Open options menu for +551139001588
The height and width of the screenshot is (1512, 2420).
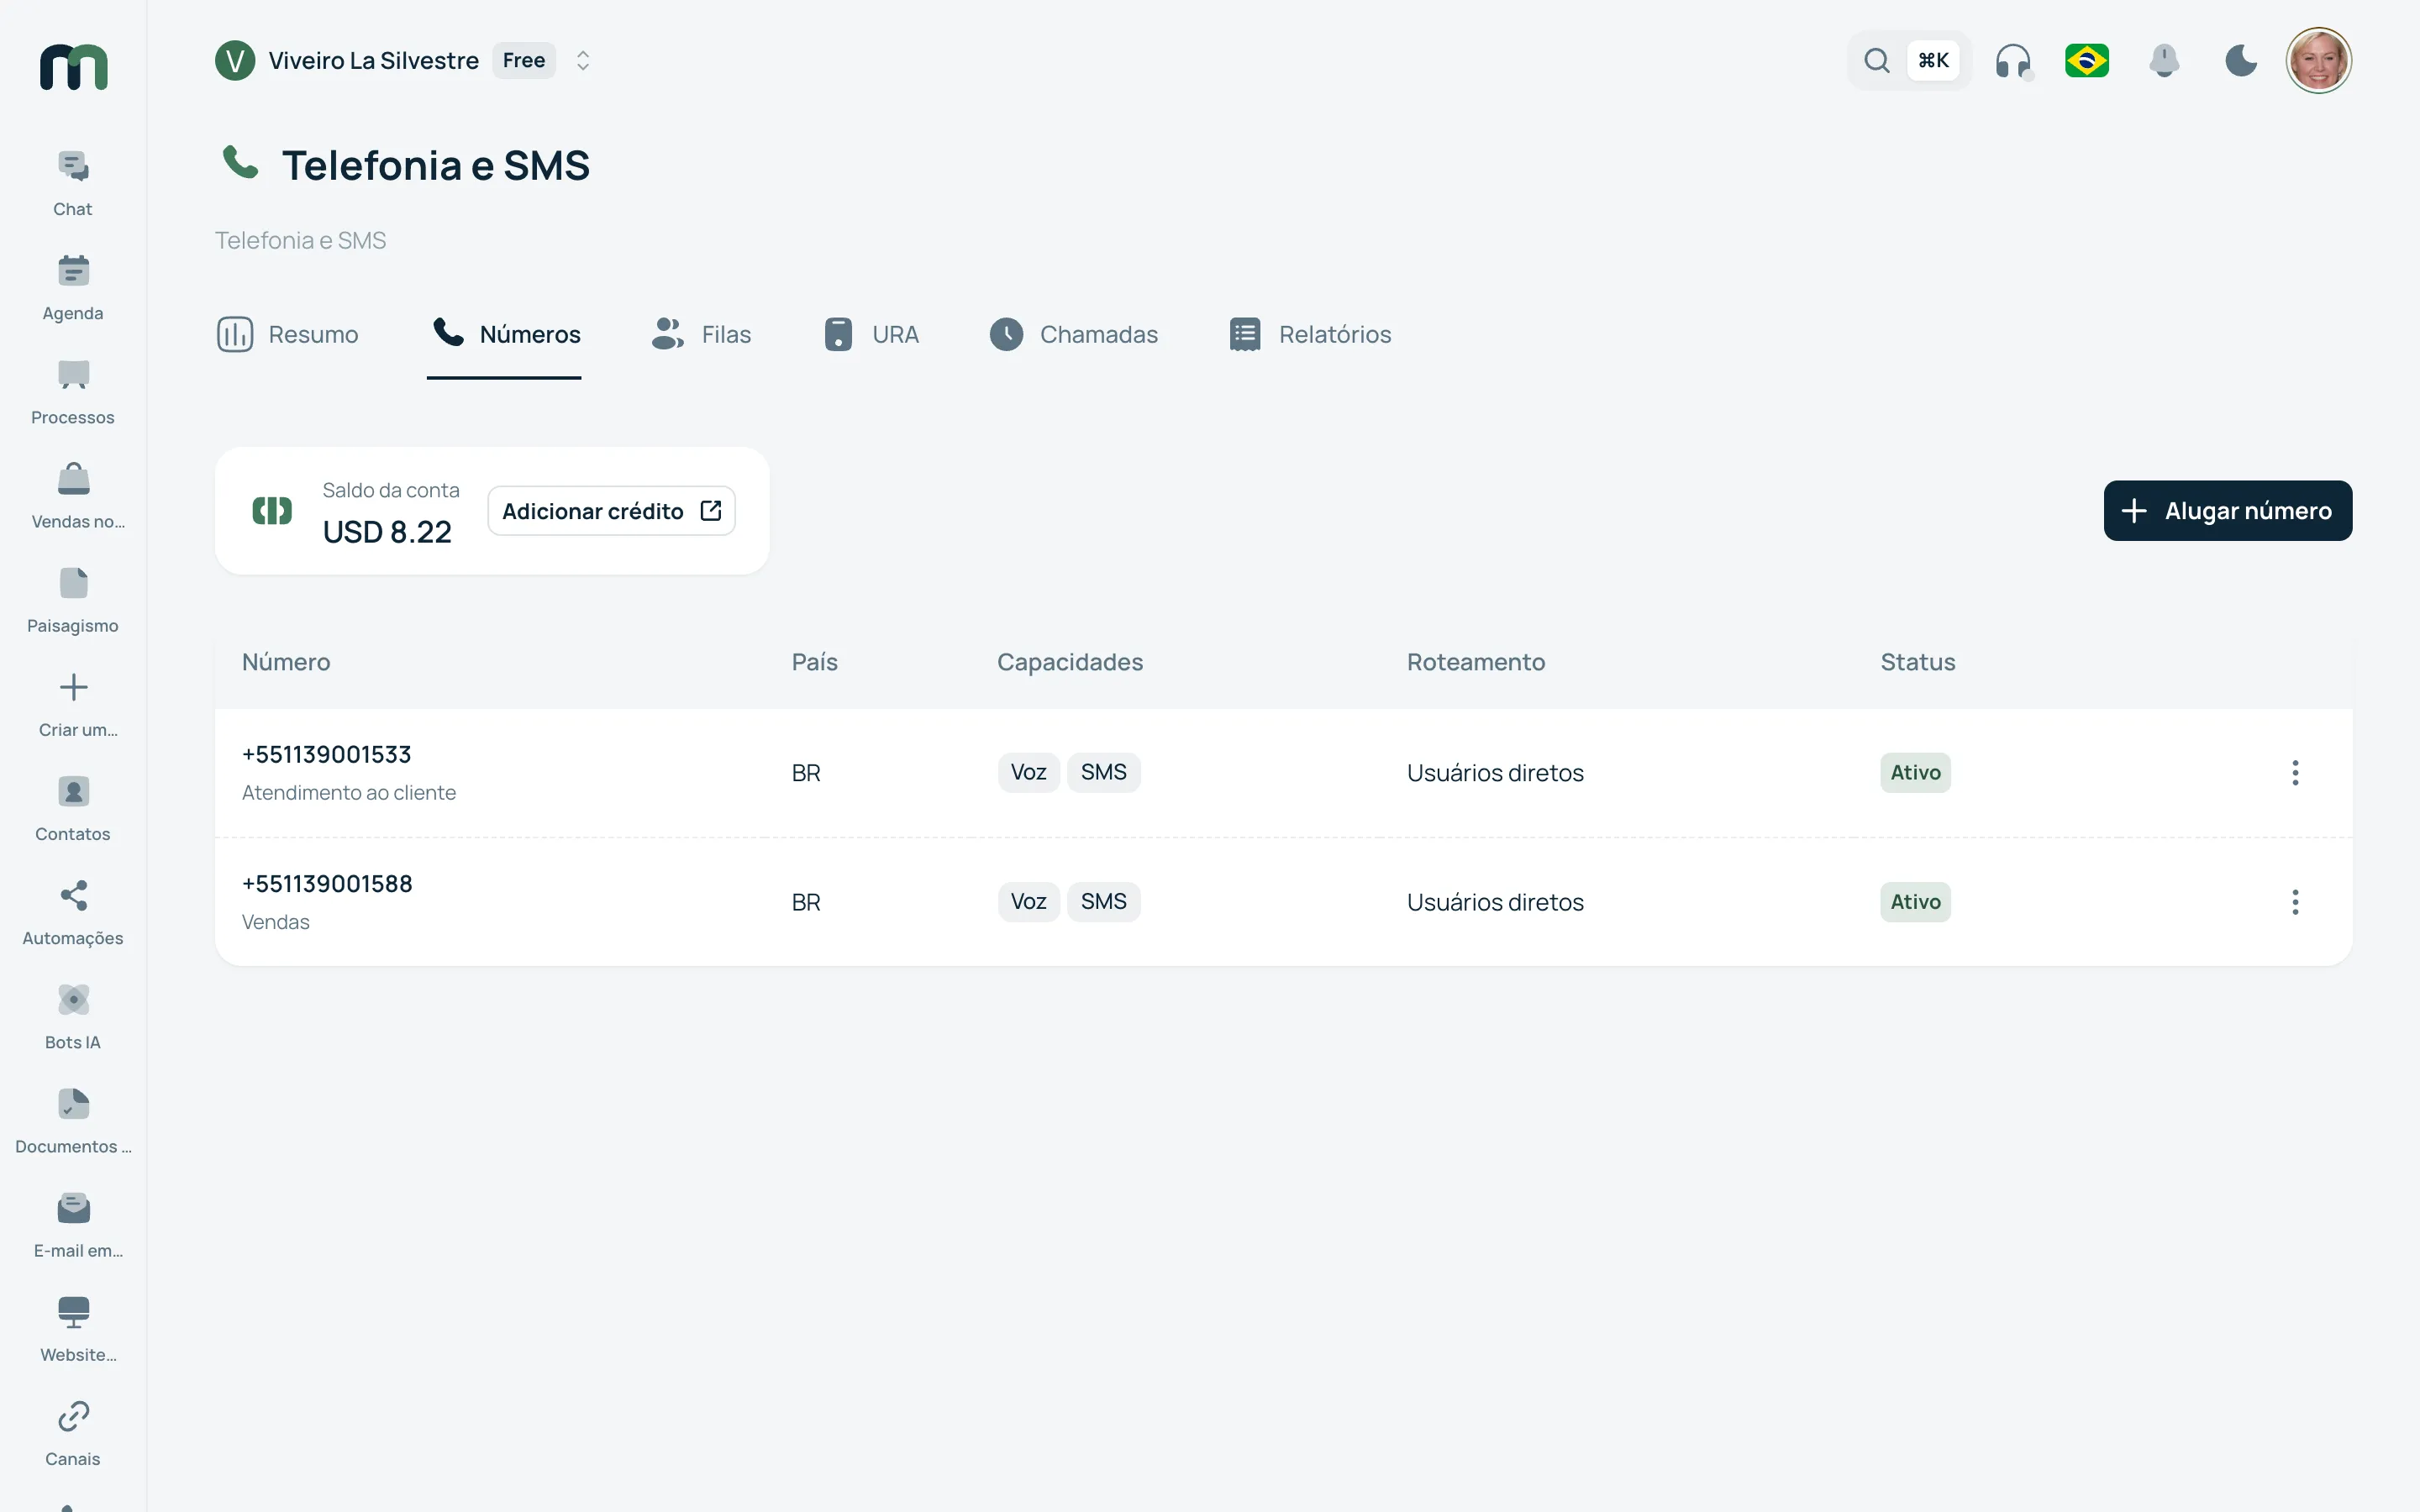coord(2295,902)
